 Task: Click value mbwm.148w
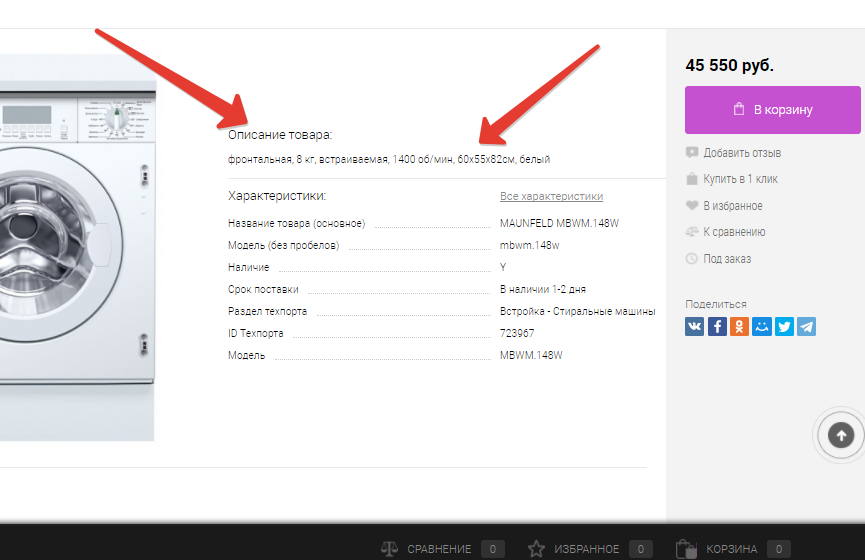tap(530, 245)
